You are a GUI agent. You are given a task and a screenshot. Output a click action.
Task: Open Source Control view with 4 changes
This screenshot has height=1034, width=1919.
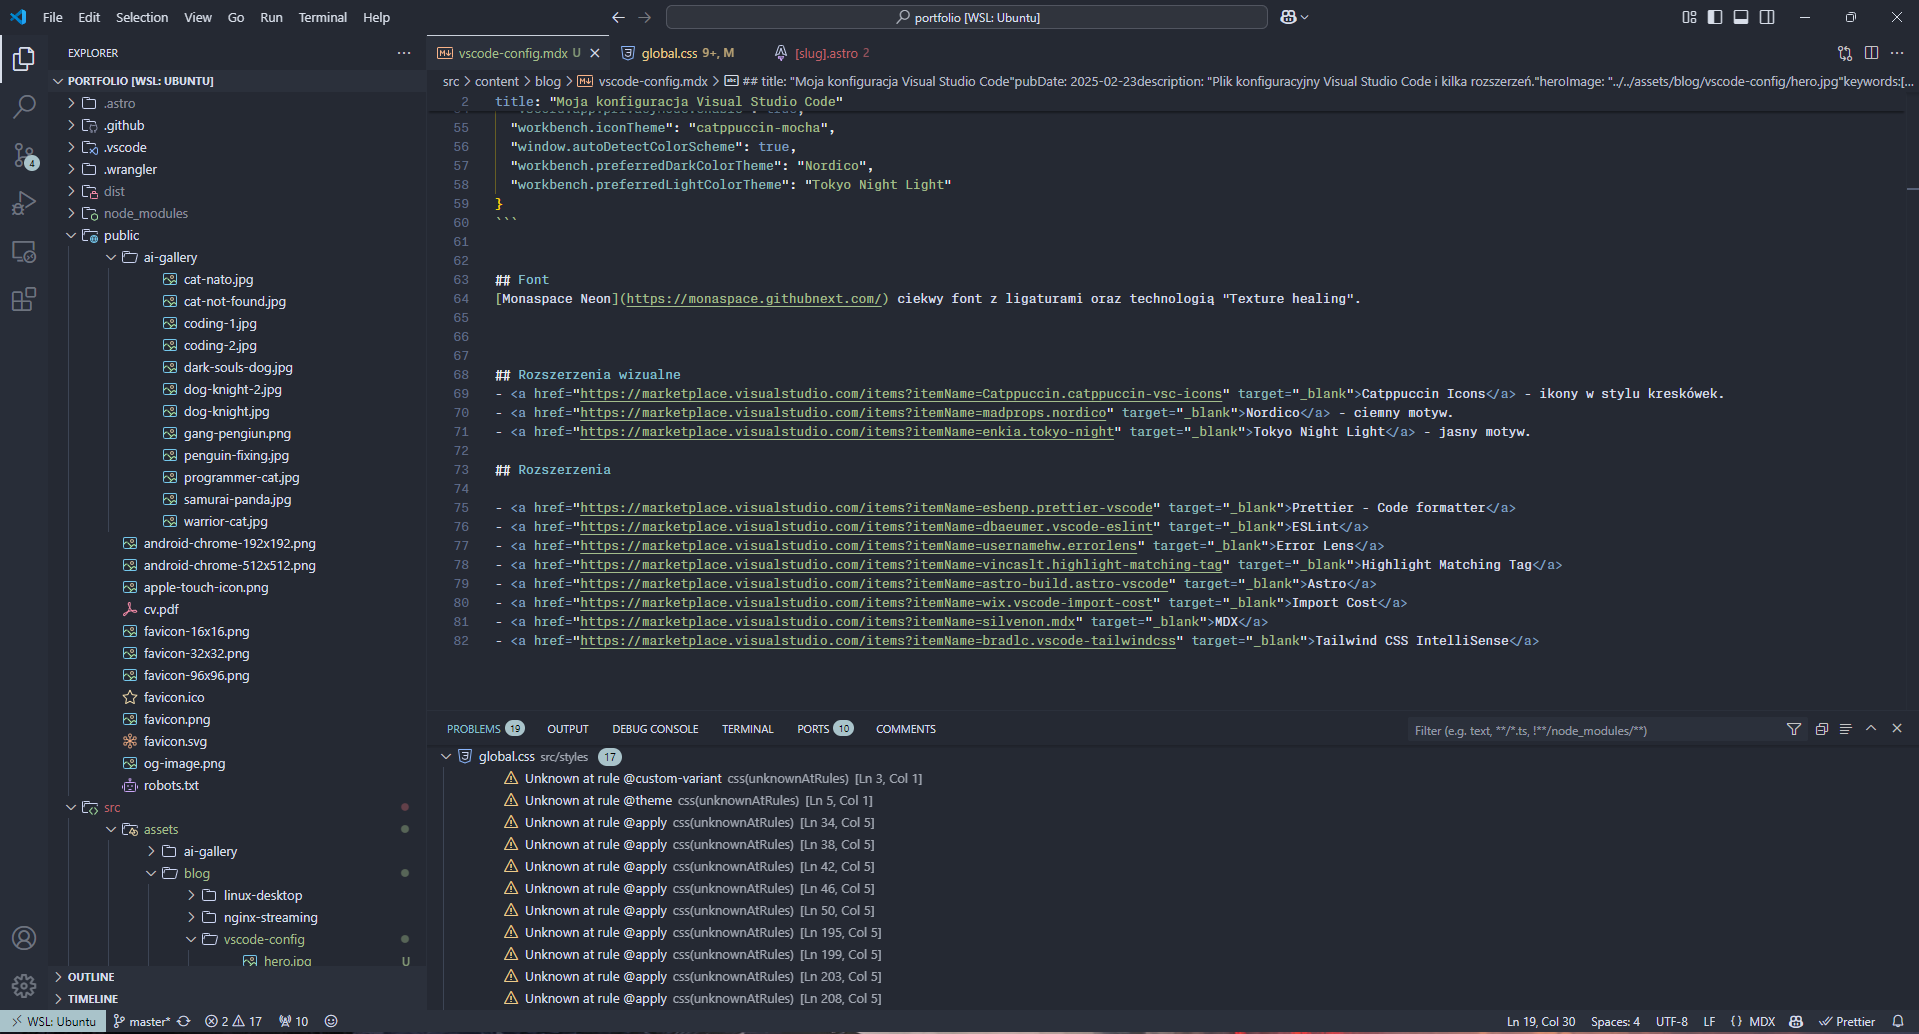[x=24, y=155]
